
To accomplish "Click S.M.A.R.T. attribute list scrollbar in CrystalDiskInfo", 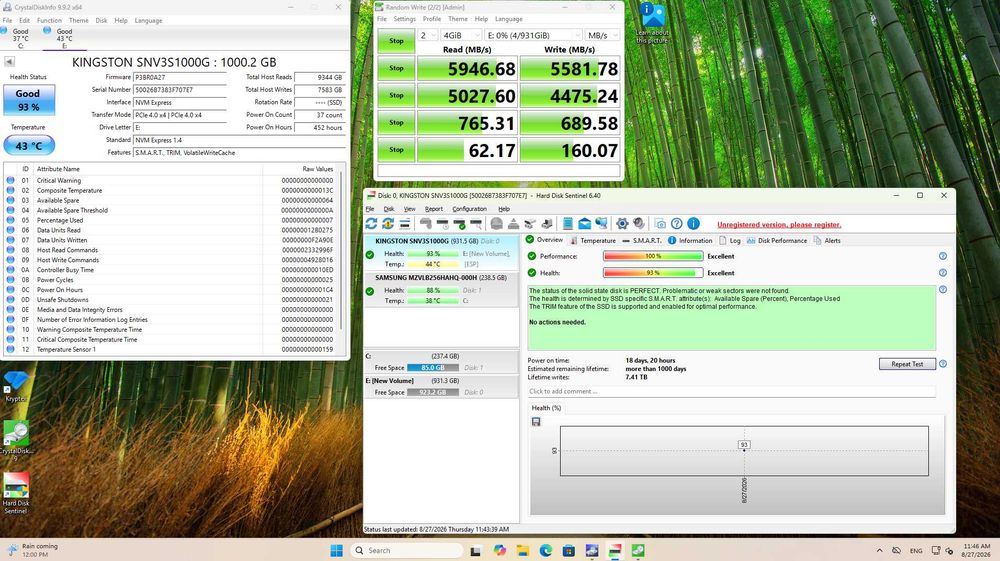I will point(342,249).
